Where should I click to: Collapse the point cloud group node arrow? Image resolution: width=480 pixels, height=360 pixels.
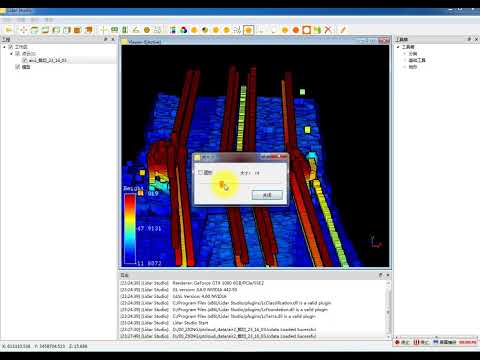[11, 54]
